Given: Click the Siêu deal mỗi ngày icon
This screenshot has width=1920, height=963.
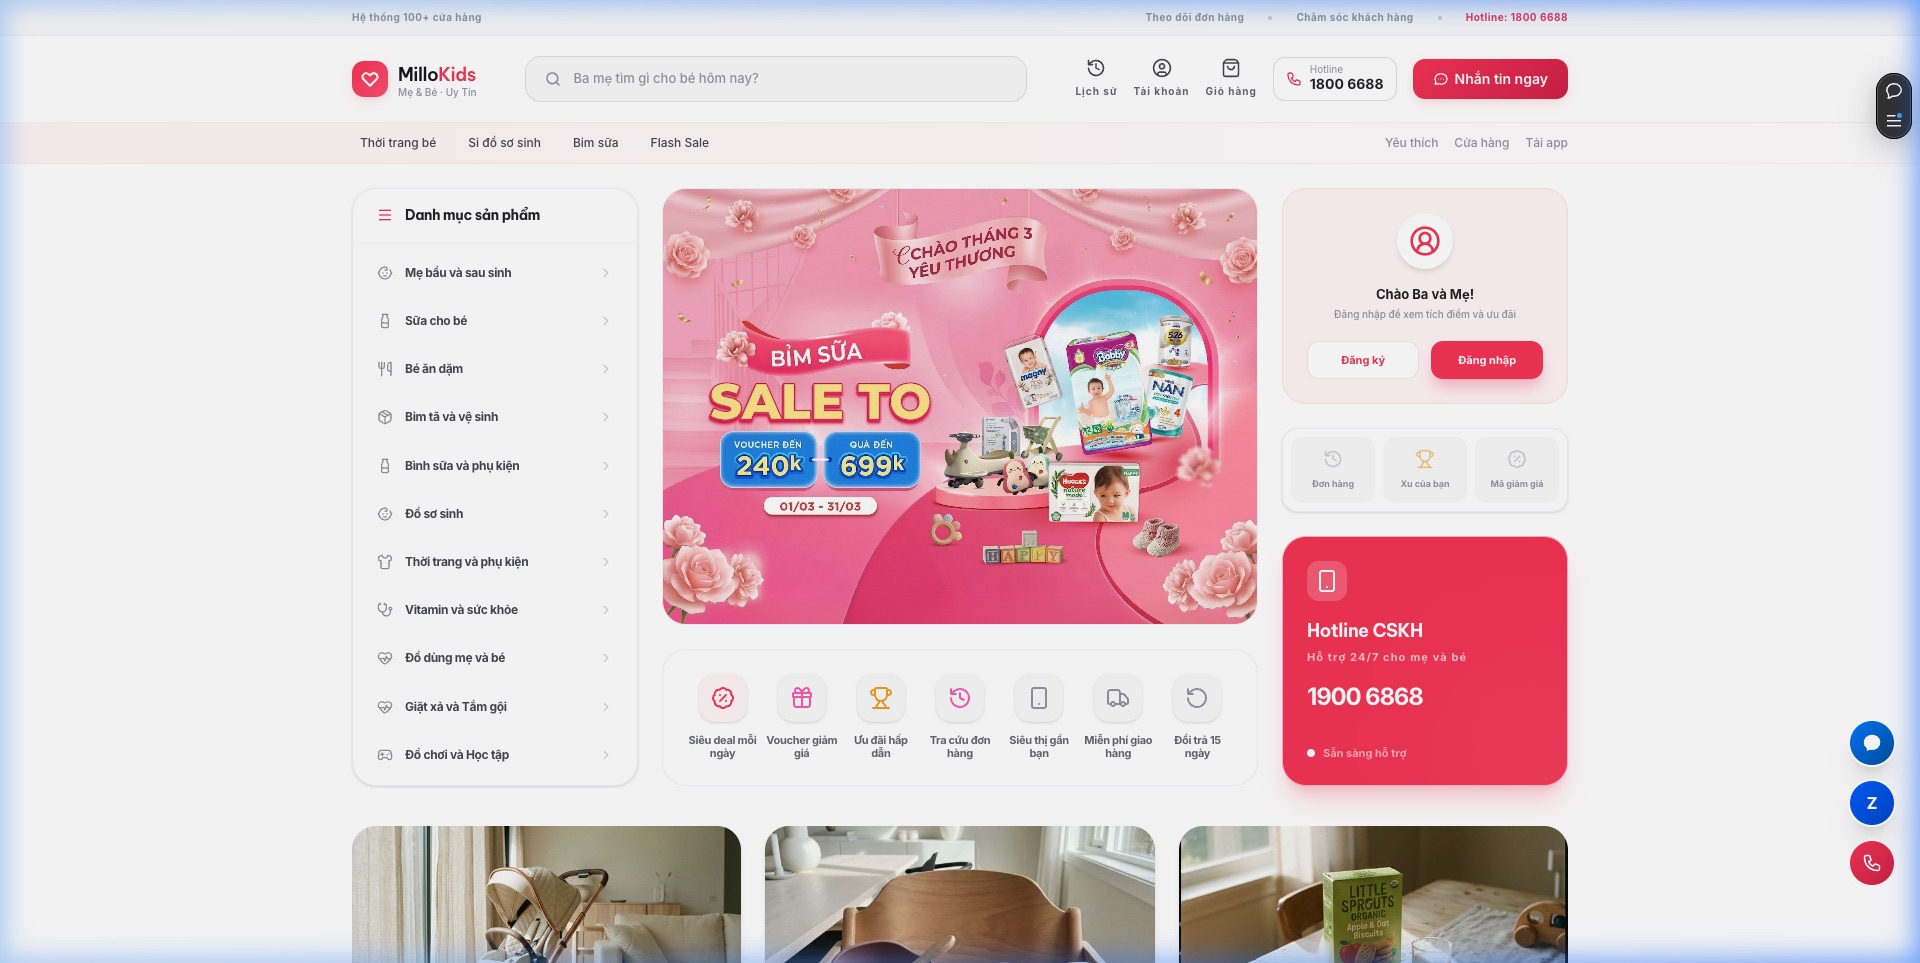Looking at the screenshot, I should [x=722, y=699].
